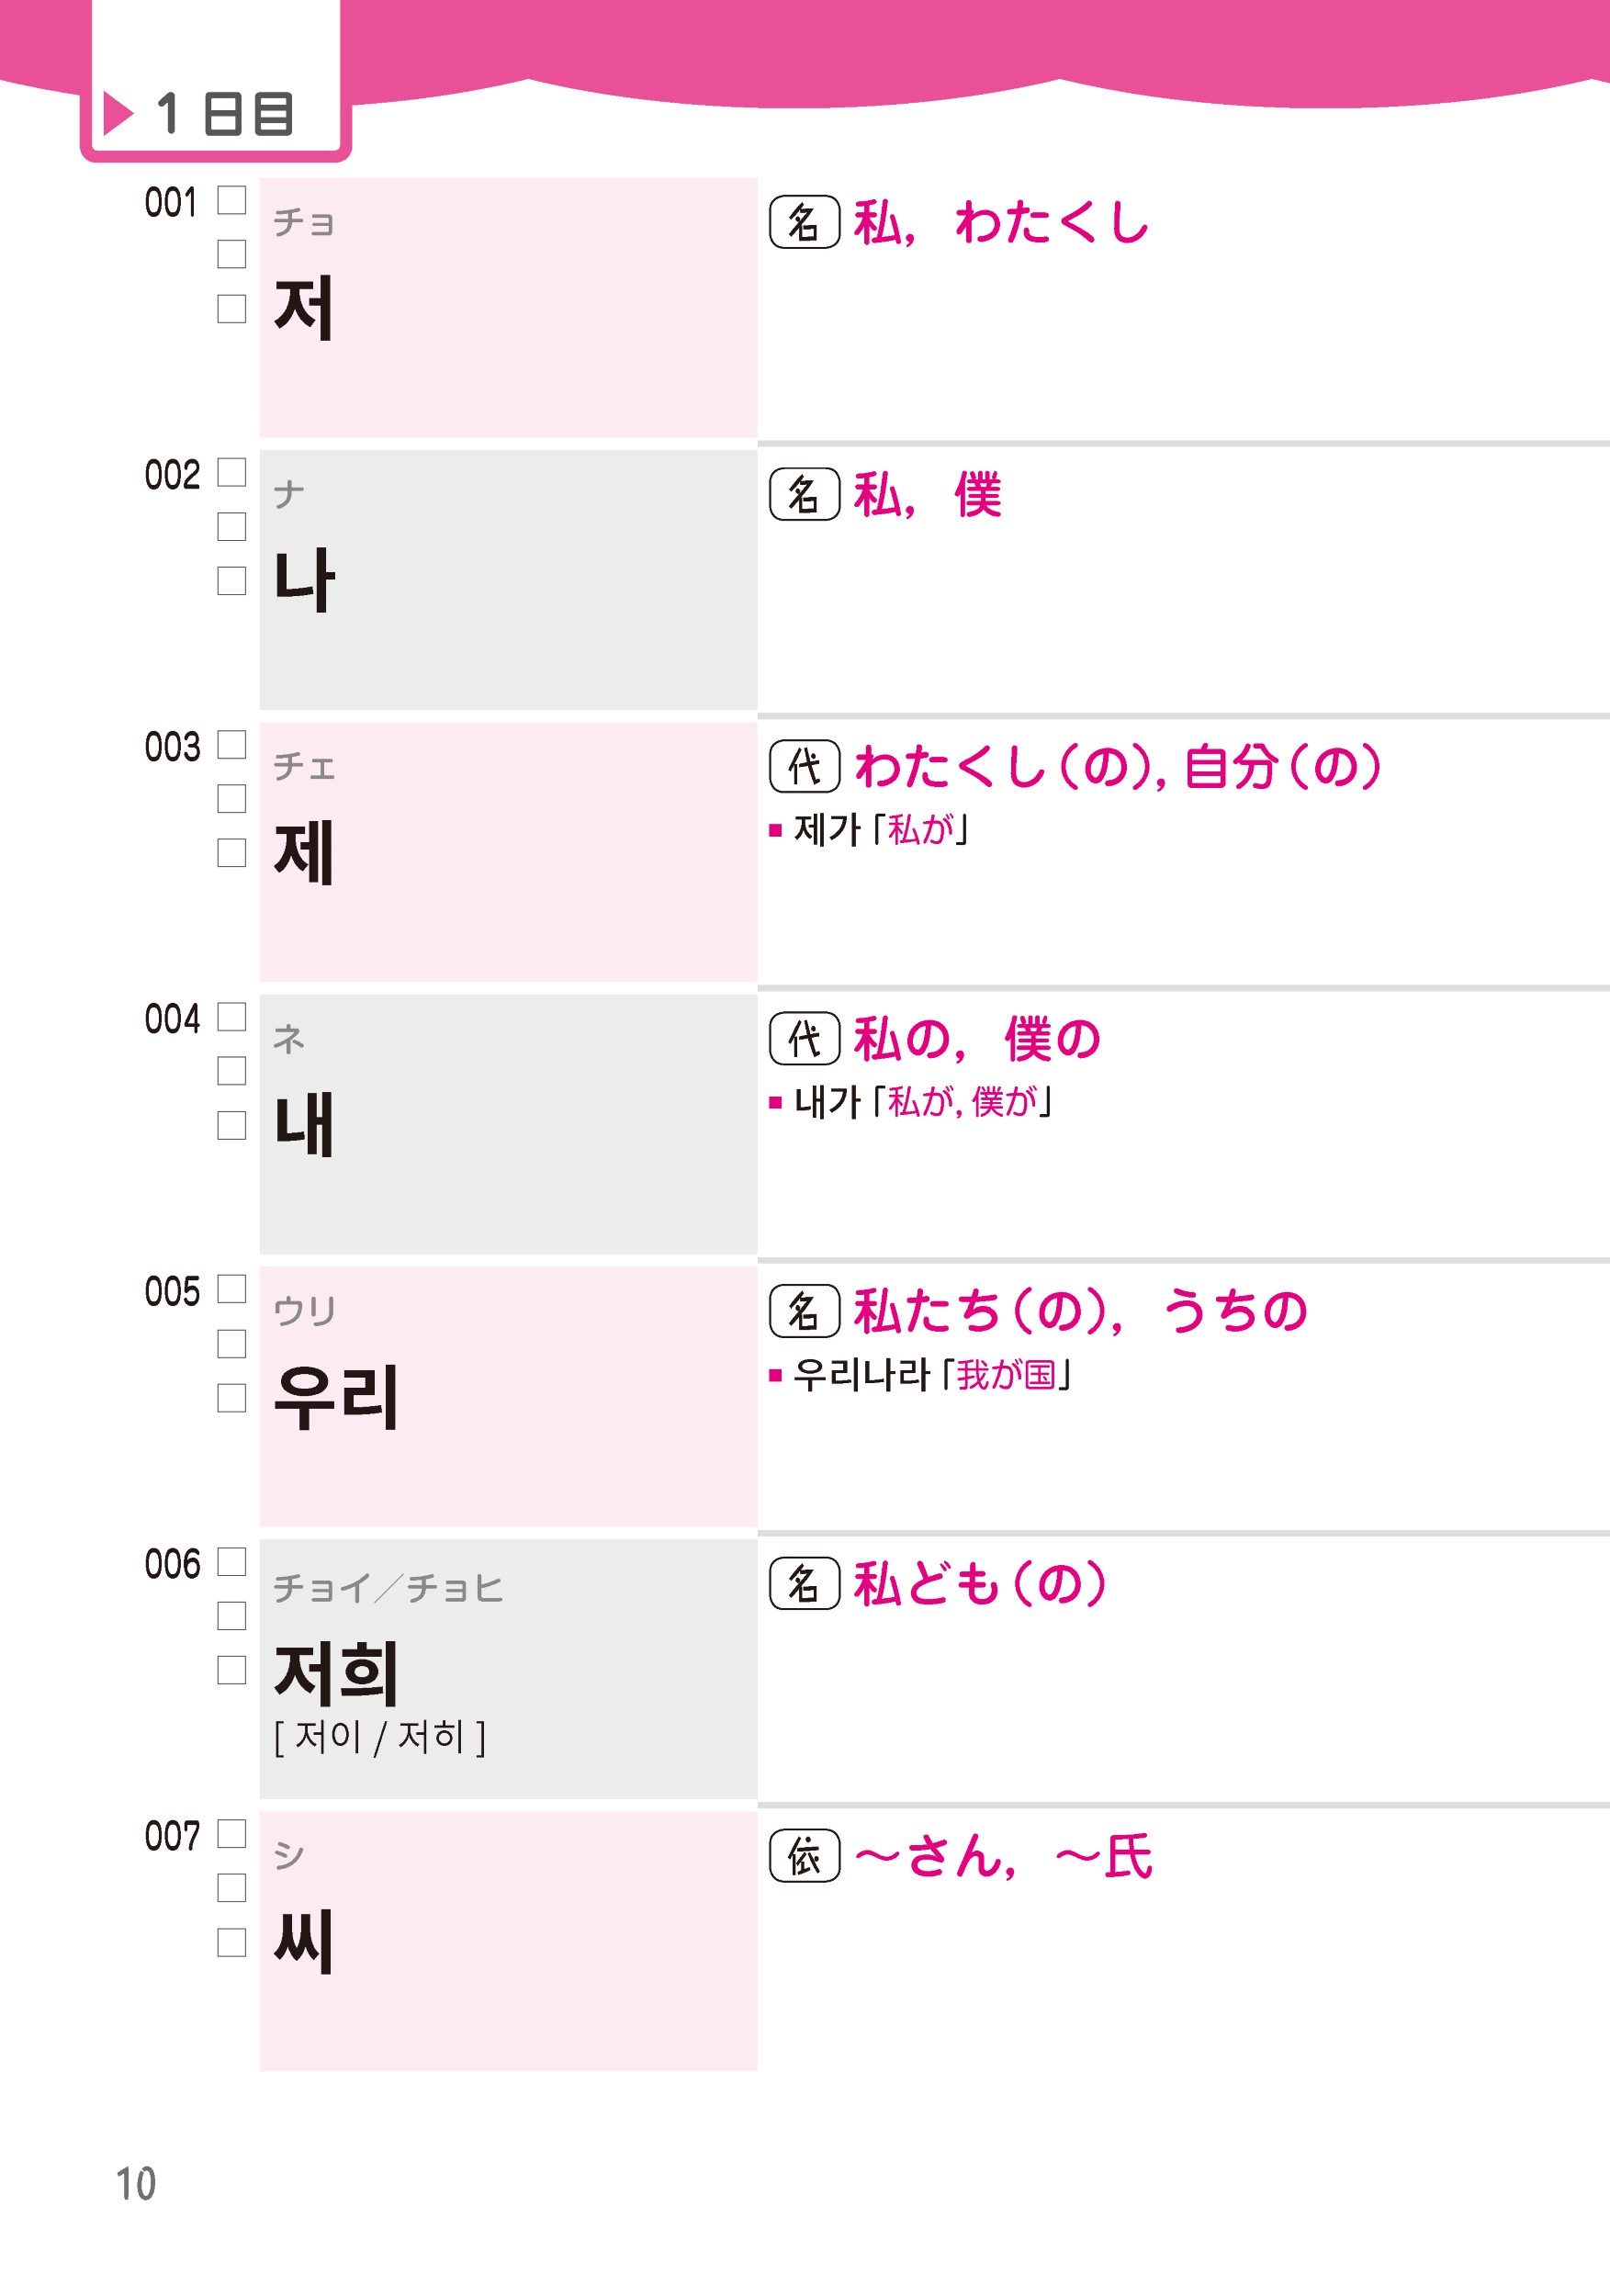Screen dimensions: 1610x2296
Task: Click the 名 badge for entry 001
Action: pos(804,222)
